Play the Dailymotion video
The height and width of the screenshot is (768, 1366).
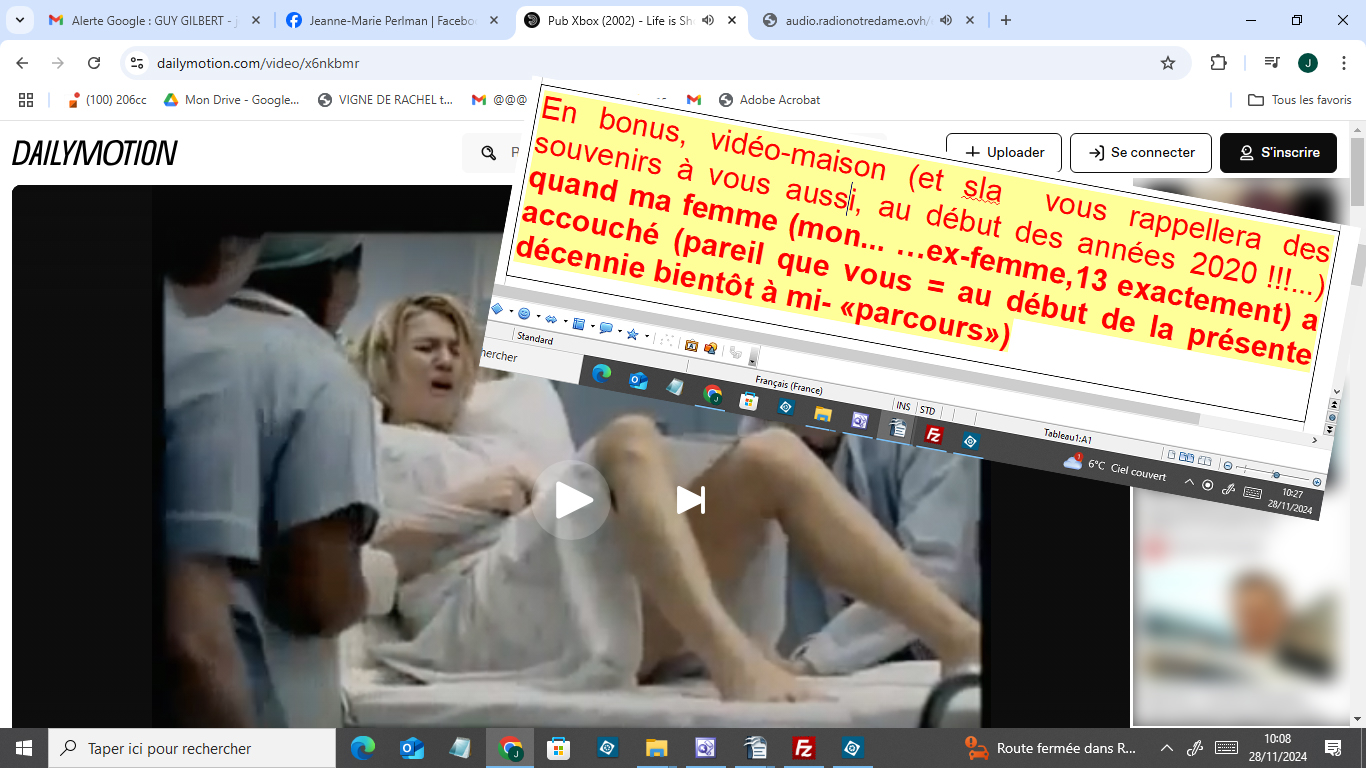571,500
